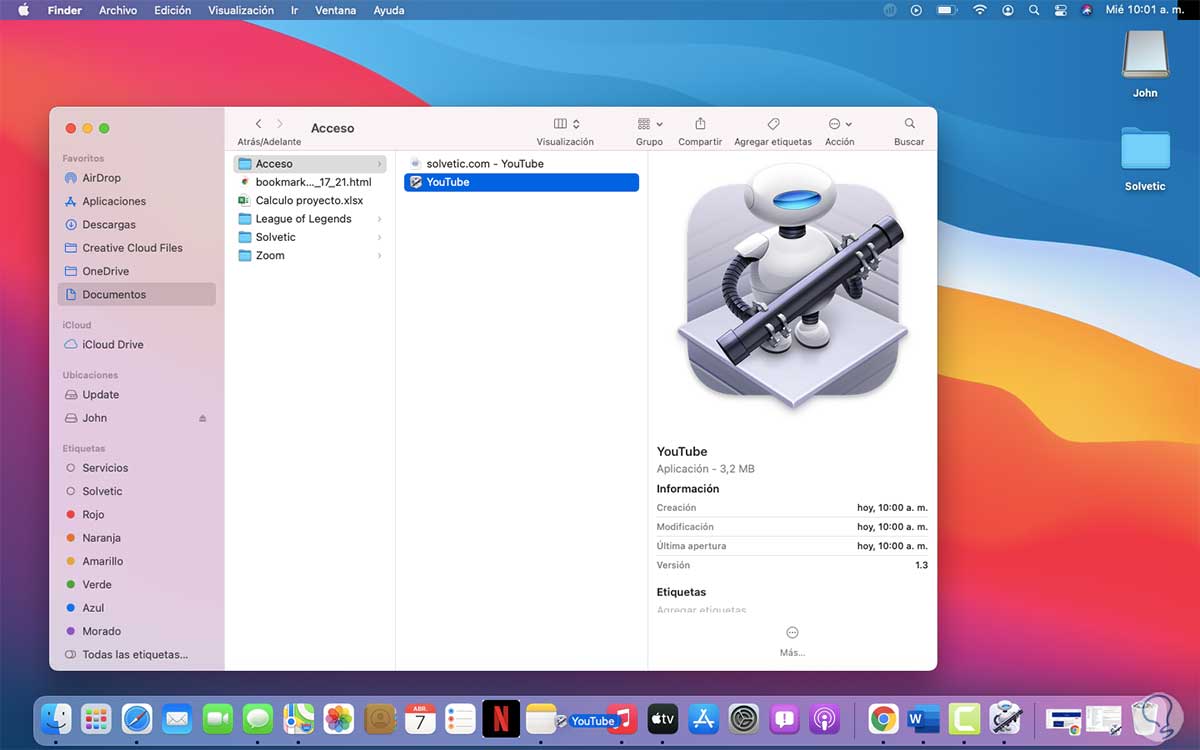Screen dimensions: 1200x750
Task: Click Add Tags (Agregar etiquetas) toolbar icon
Action: tap(773, 124)
